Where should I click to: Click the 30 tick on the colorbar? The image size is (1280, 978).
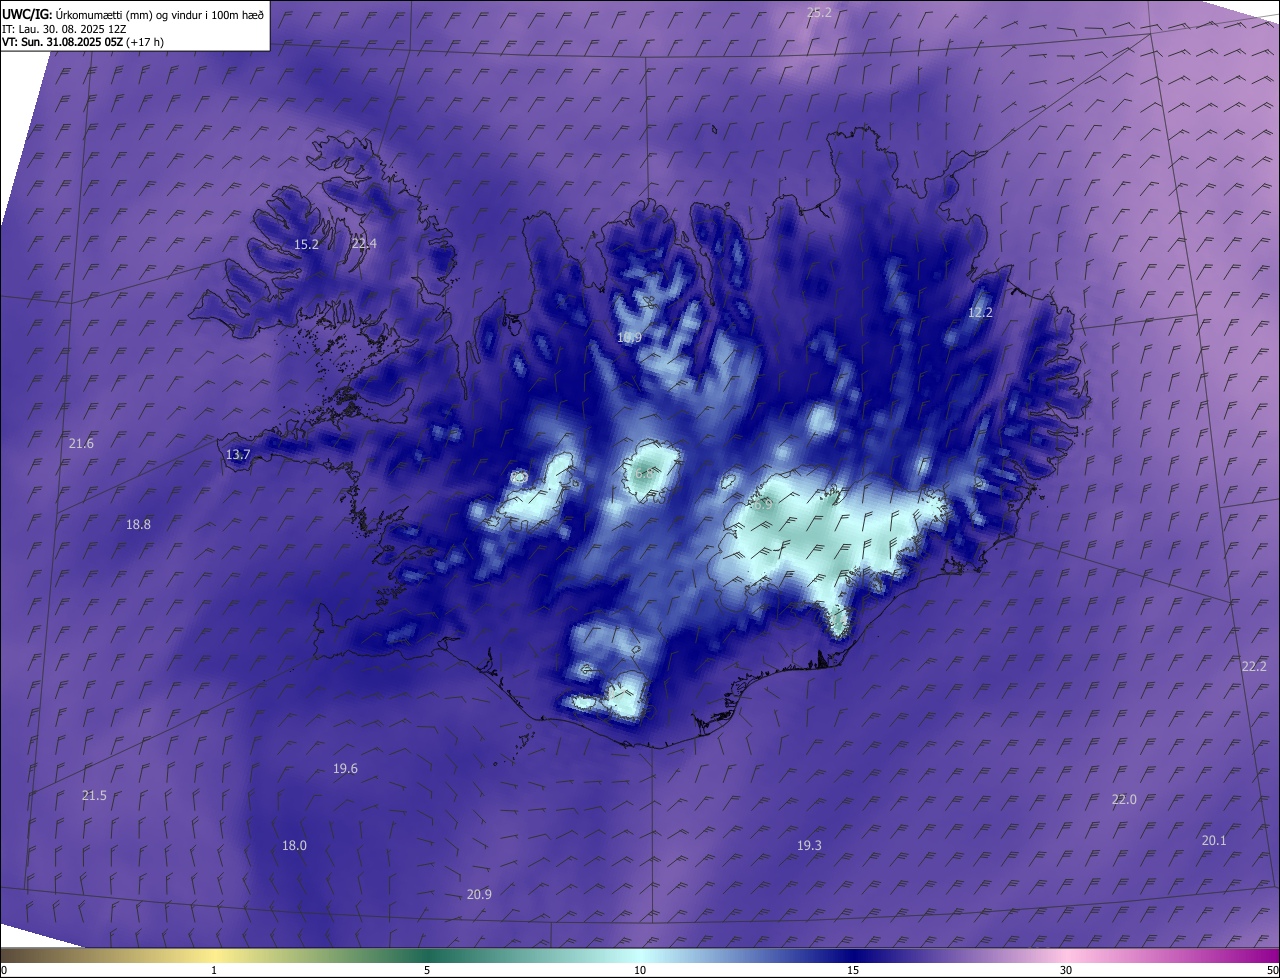(x=1066, y=970)
